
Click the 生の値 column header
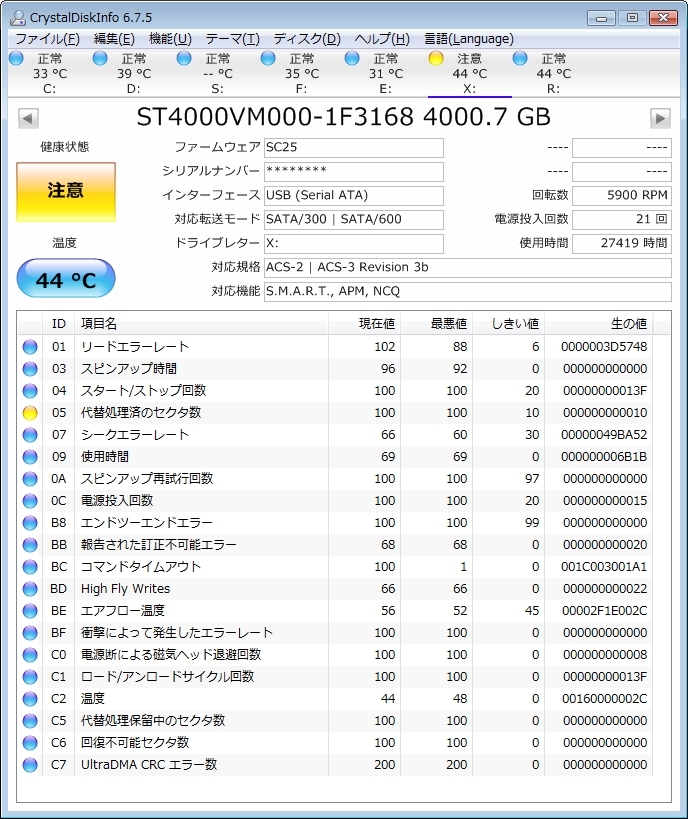click(x=599, y=324)
